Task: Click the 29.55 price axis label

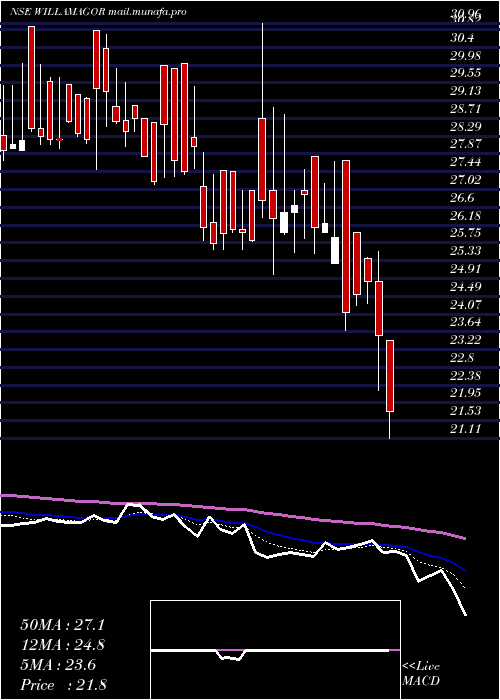Action: (x=465, y=74)
